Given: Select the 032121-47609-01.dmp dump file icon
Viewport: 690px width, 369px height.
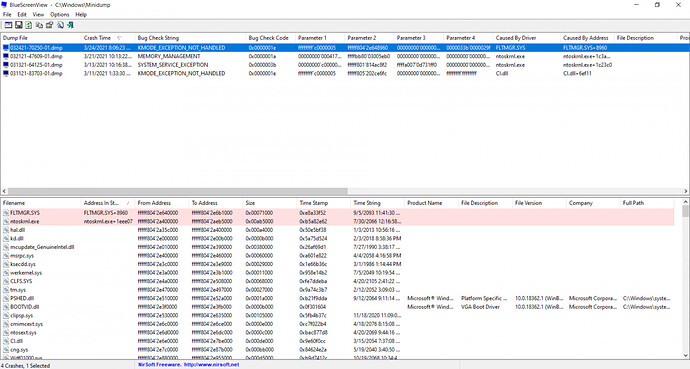Looking at the screenshot, I should coord(6,56).
